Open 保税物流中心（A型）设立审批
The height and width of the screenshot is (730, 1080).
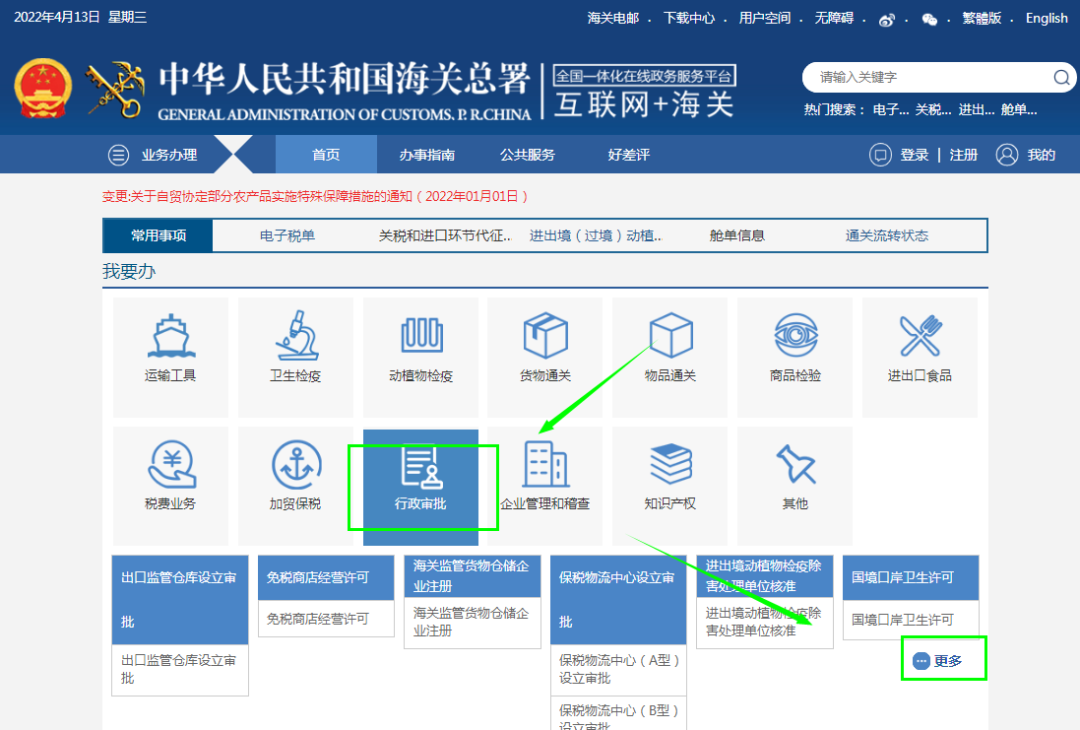point(619,669)
